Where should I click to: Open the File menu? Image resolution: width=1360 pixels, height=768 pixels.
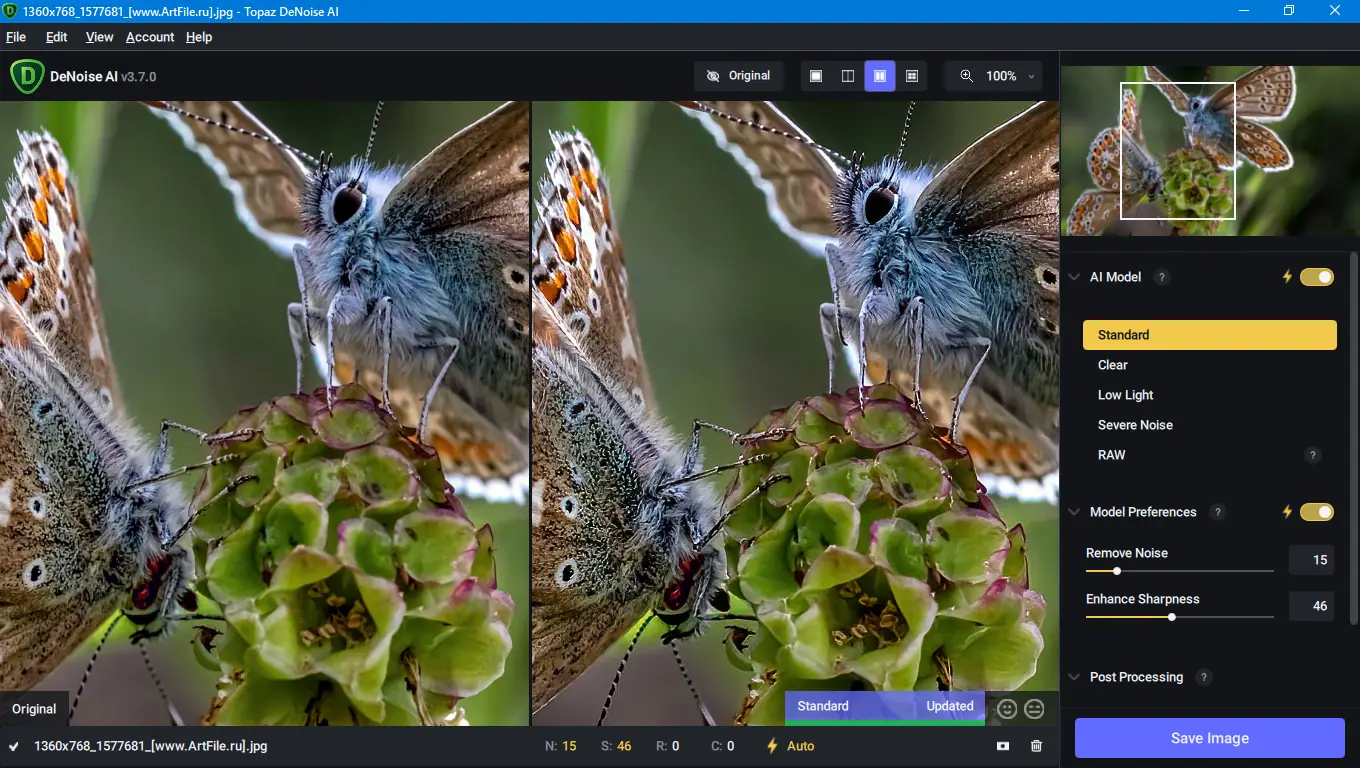coord(16,37)
